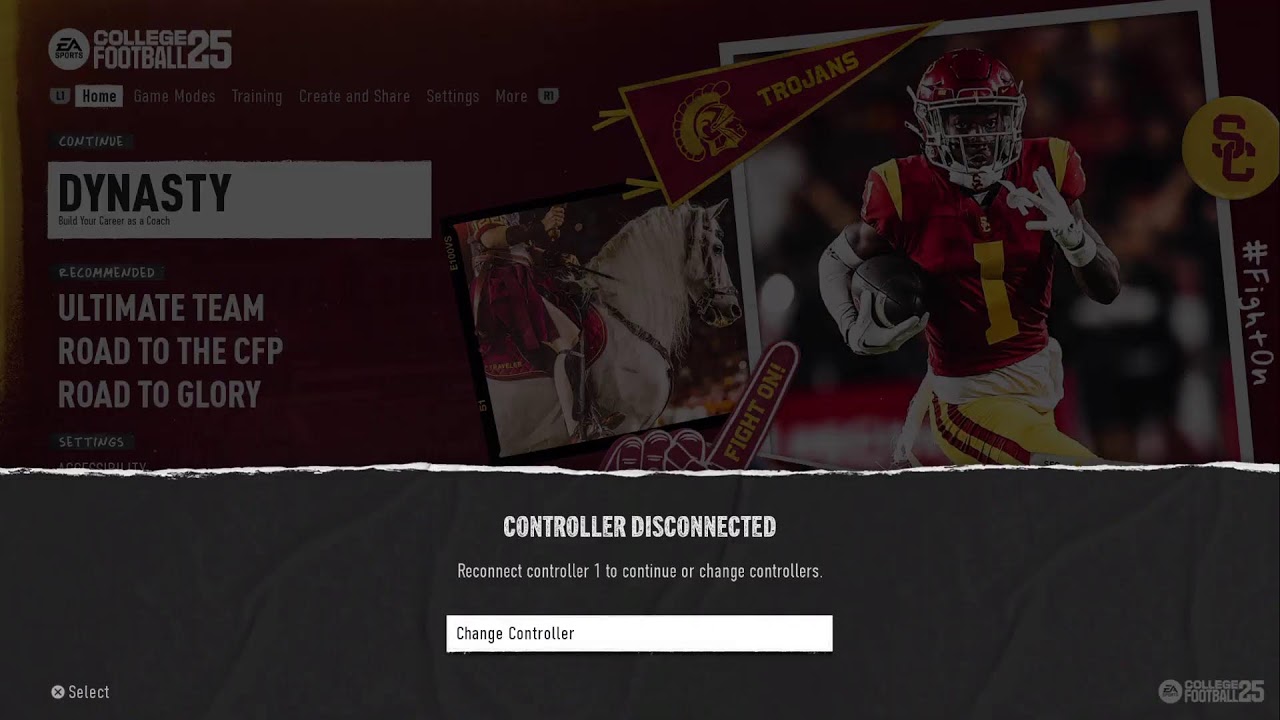Click the X Select button prompt
This screenshot has height=720, width=1280.
click(x=80, y=692)
